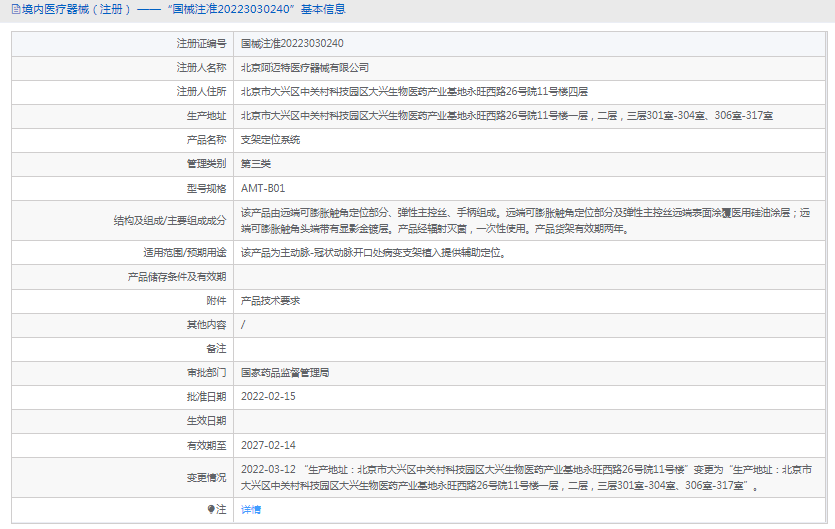This screenshot has width=835, height=529.
Task: Click the 结构及组成/主要组成成分 label
Action: pos(170,221)
